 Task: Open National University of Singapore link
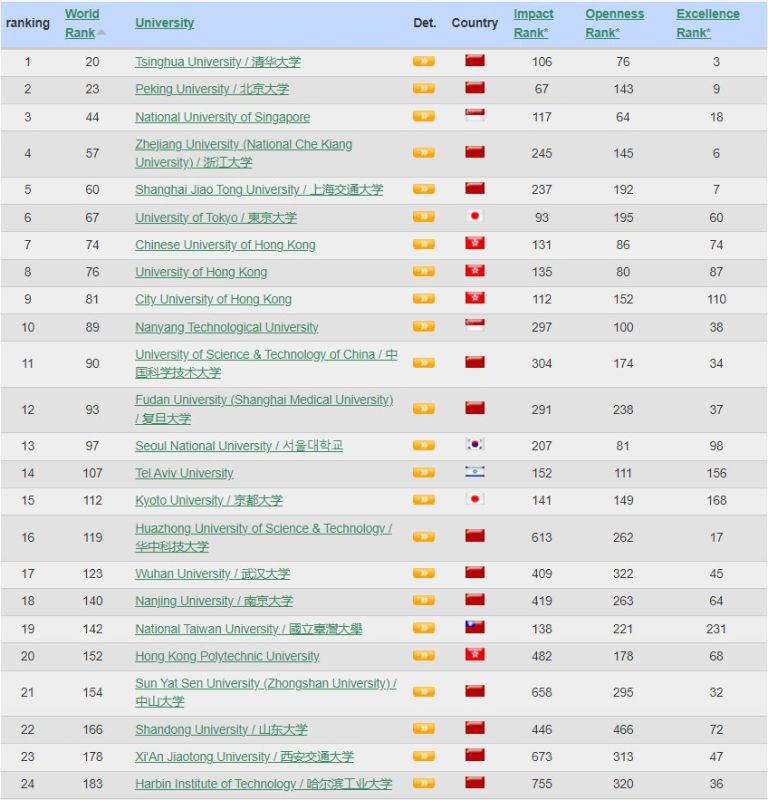[222, 117]
